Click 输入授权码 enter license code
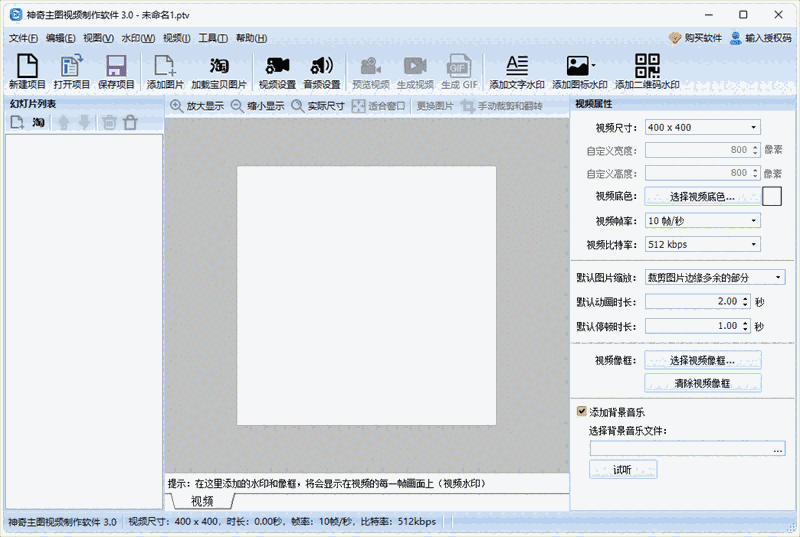 pos(761,38)
